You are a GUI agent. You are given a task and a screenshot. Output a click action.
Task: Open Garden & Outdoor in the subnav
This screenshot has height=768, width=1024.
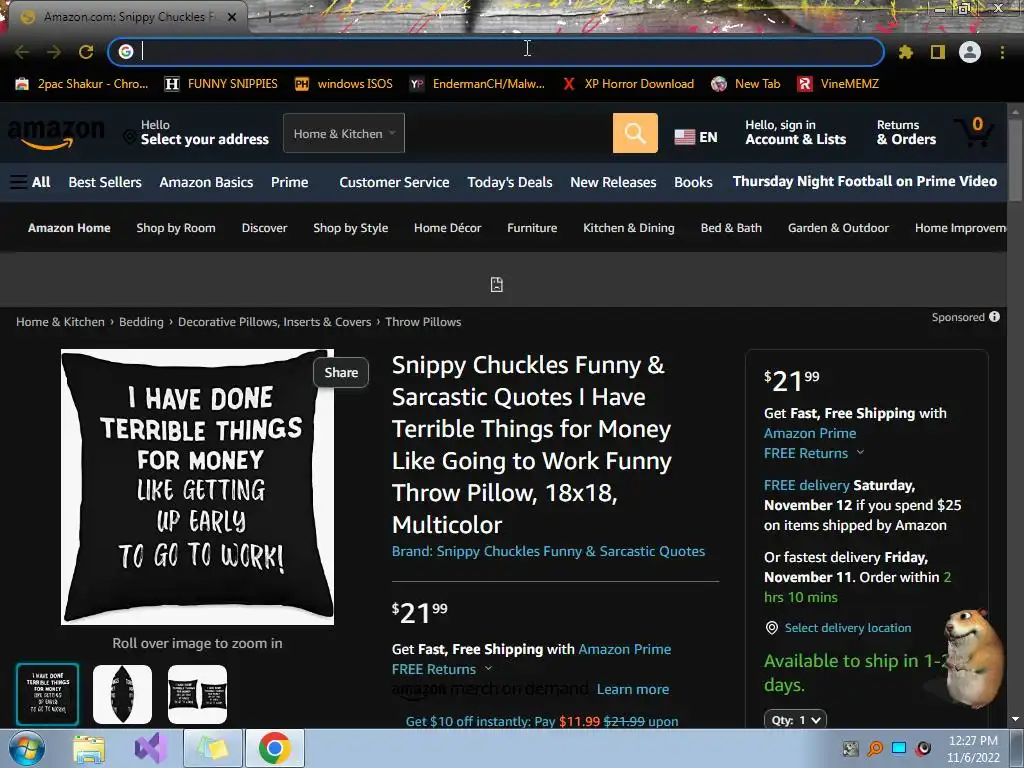tap(839, 228)
